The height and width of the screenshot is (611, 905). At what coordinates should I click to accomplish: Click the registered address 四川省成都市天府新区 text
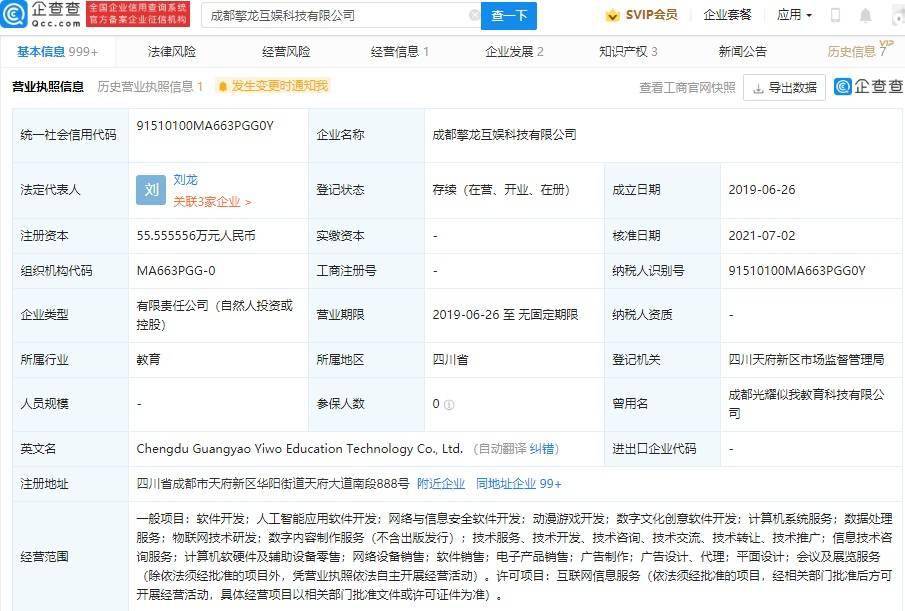click(273, 483)
